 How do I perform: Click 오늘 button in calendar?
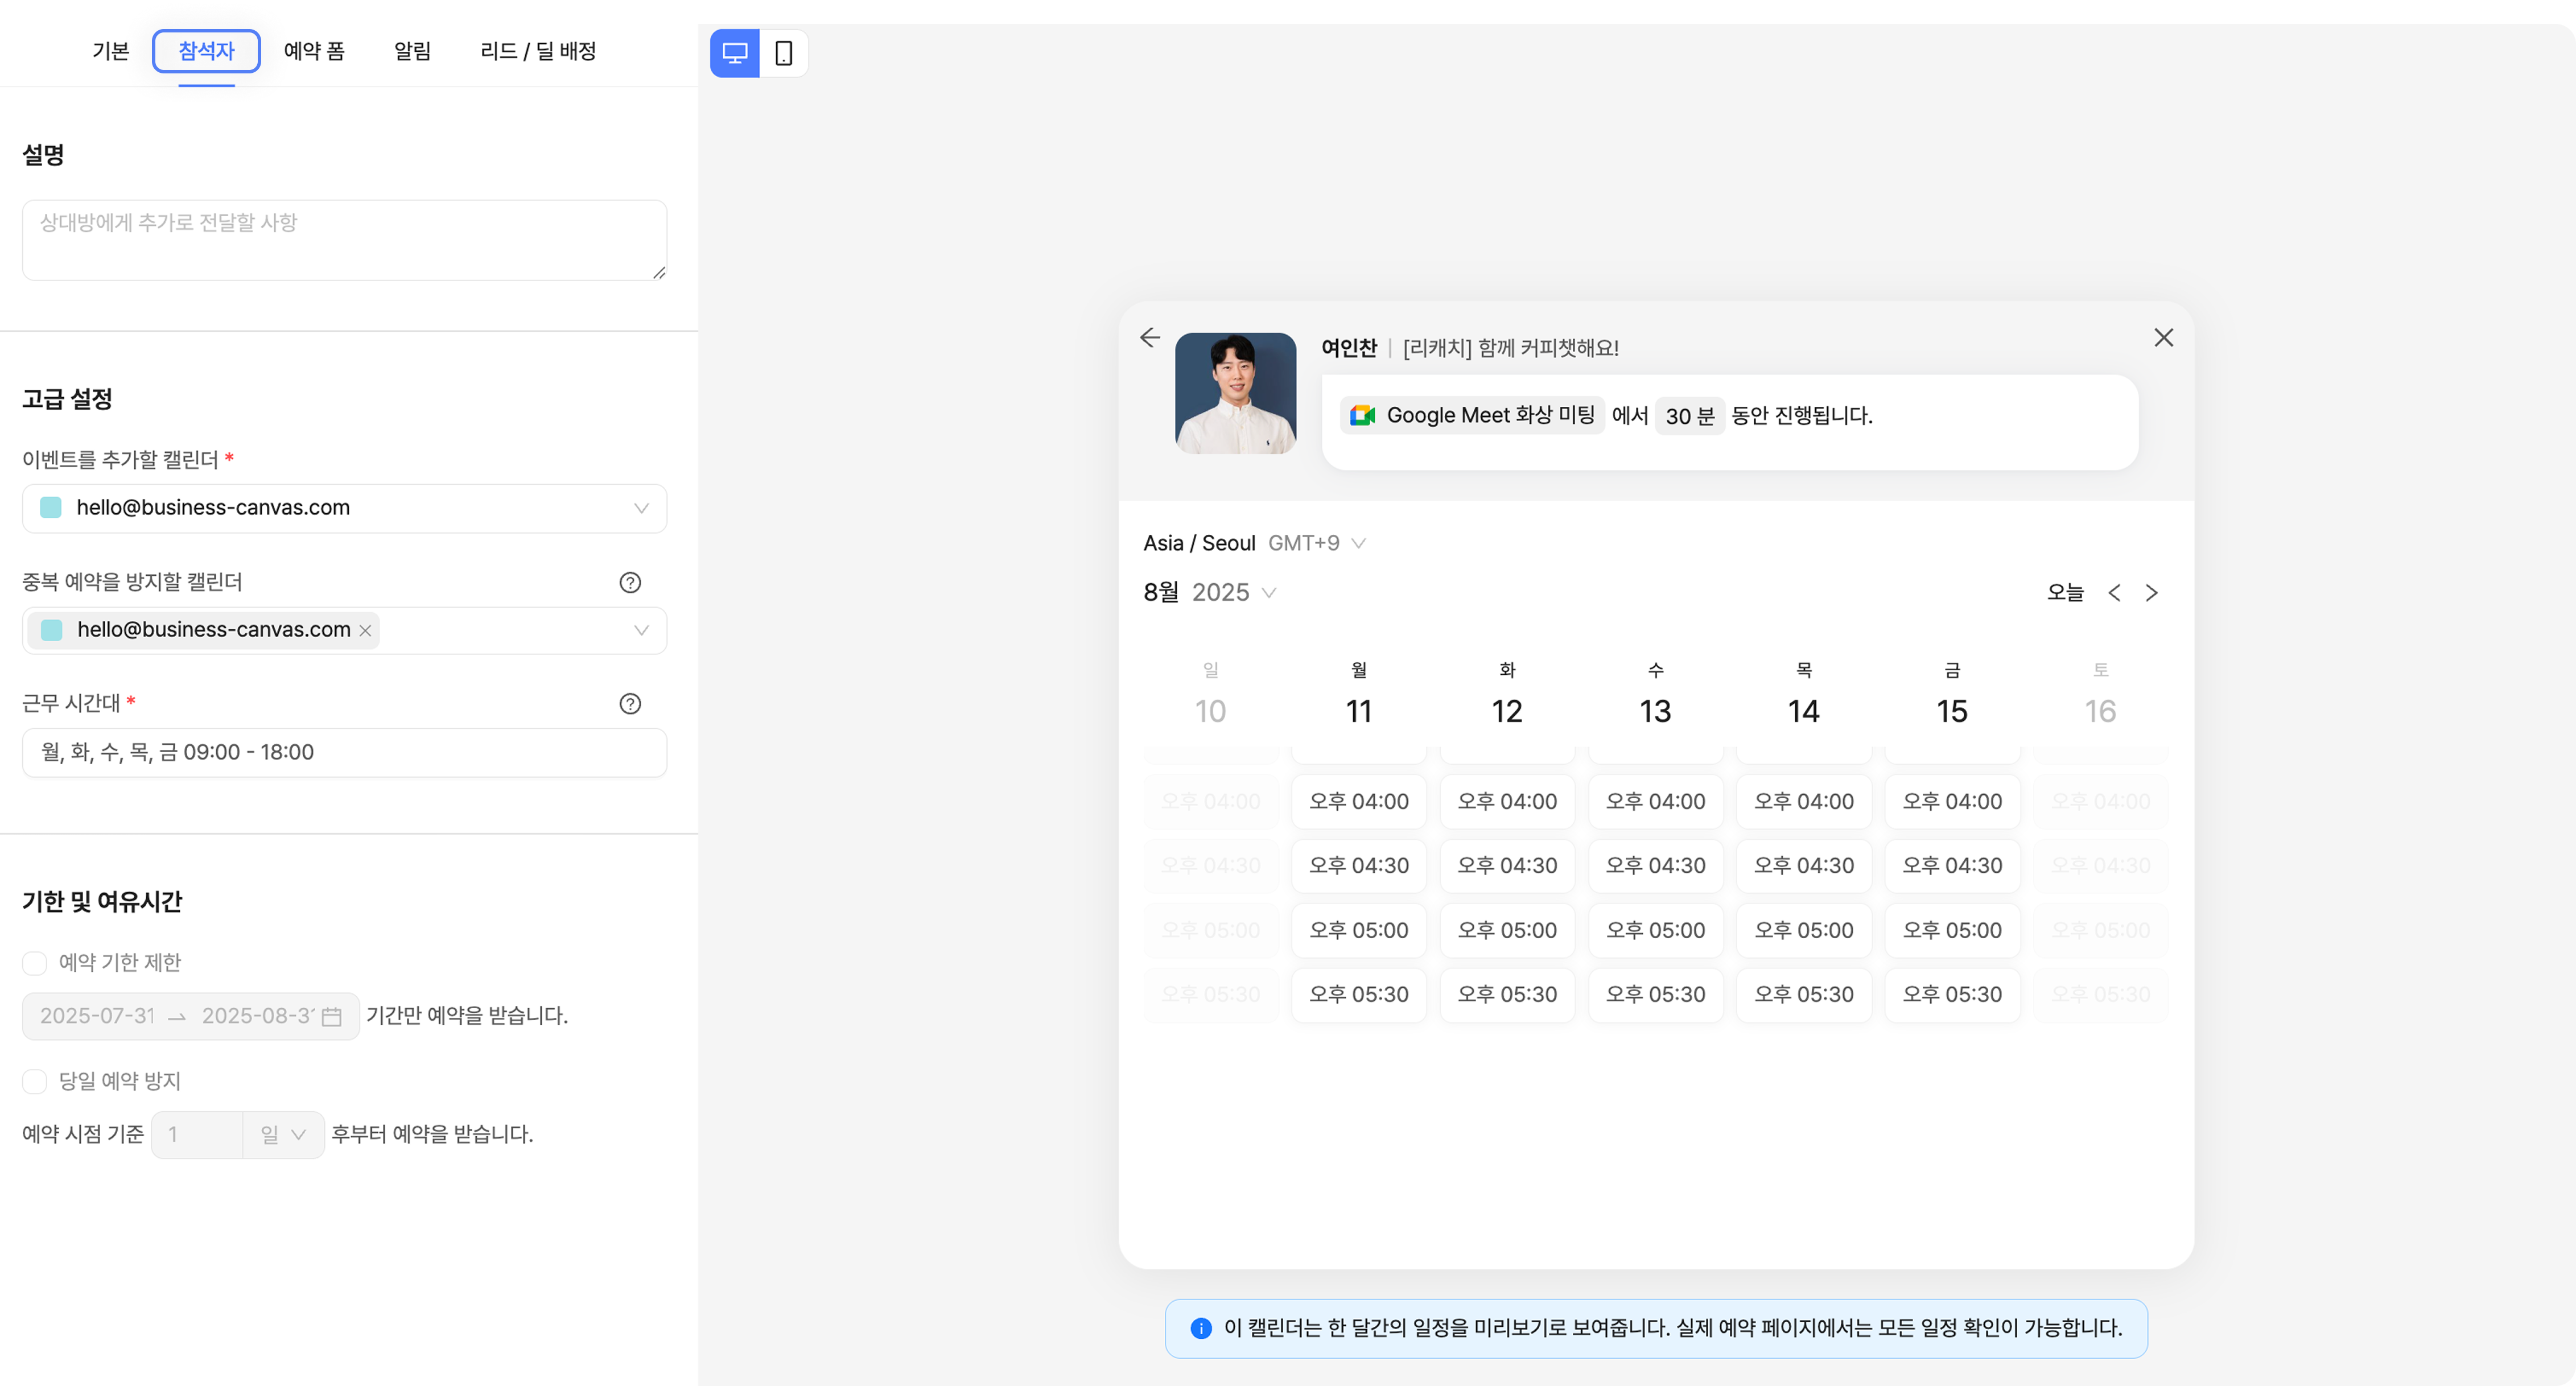click(2065, 593)
